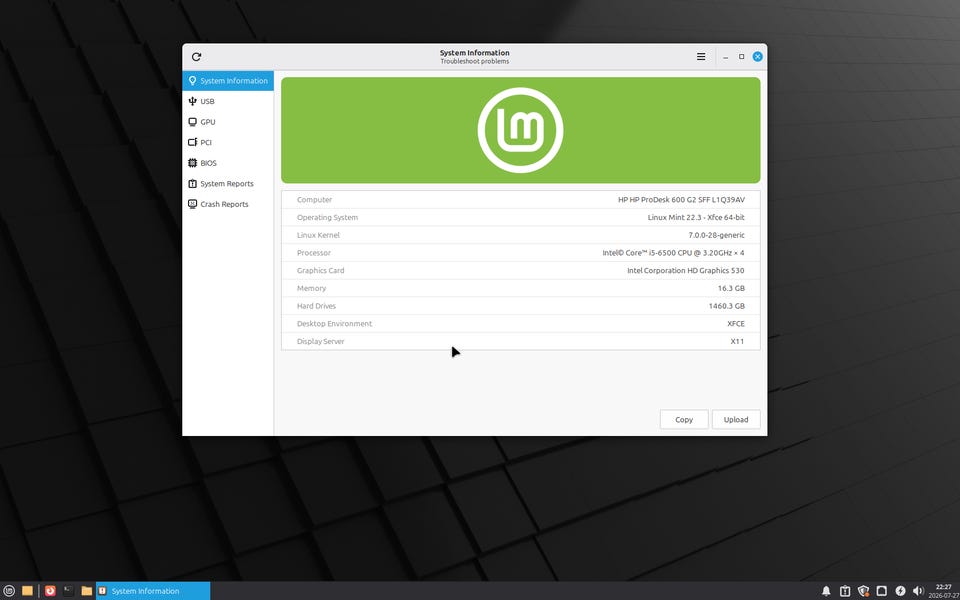The width and height of the screenshot is (960, 600).
Task: Open the power manager lightning icon
Action: point(900,591)
